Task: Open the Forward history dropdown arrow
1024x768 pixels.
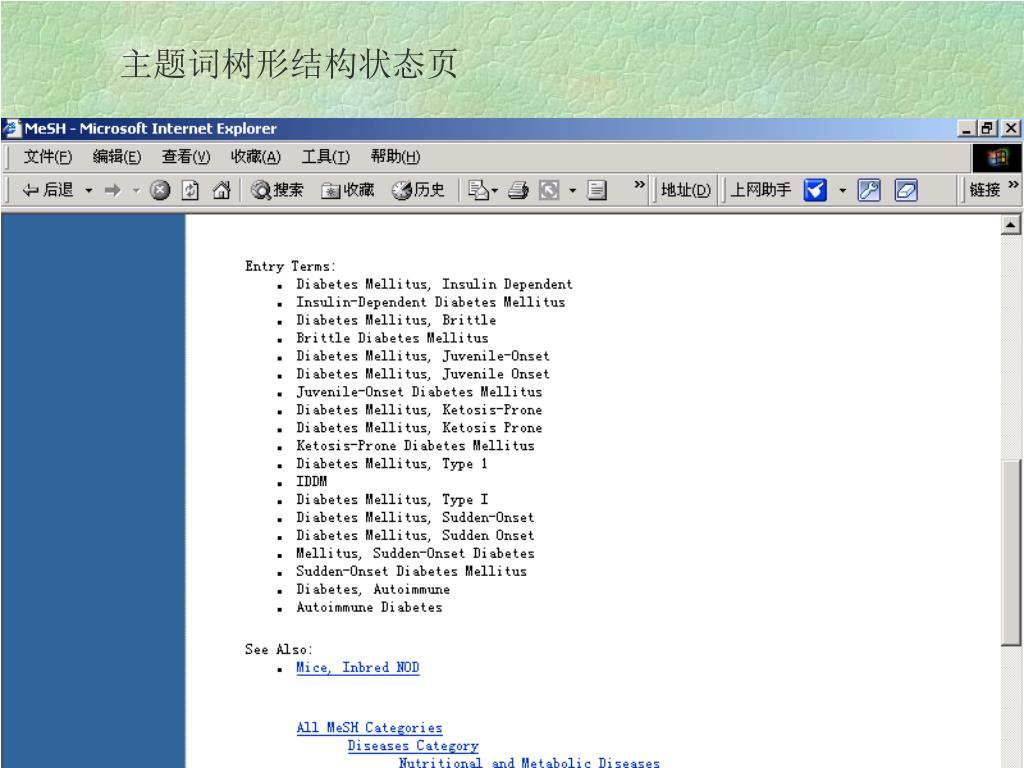Action: pos(136,191)
